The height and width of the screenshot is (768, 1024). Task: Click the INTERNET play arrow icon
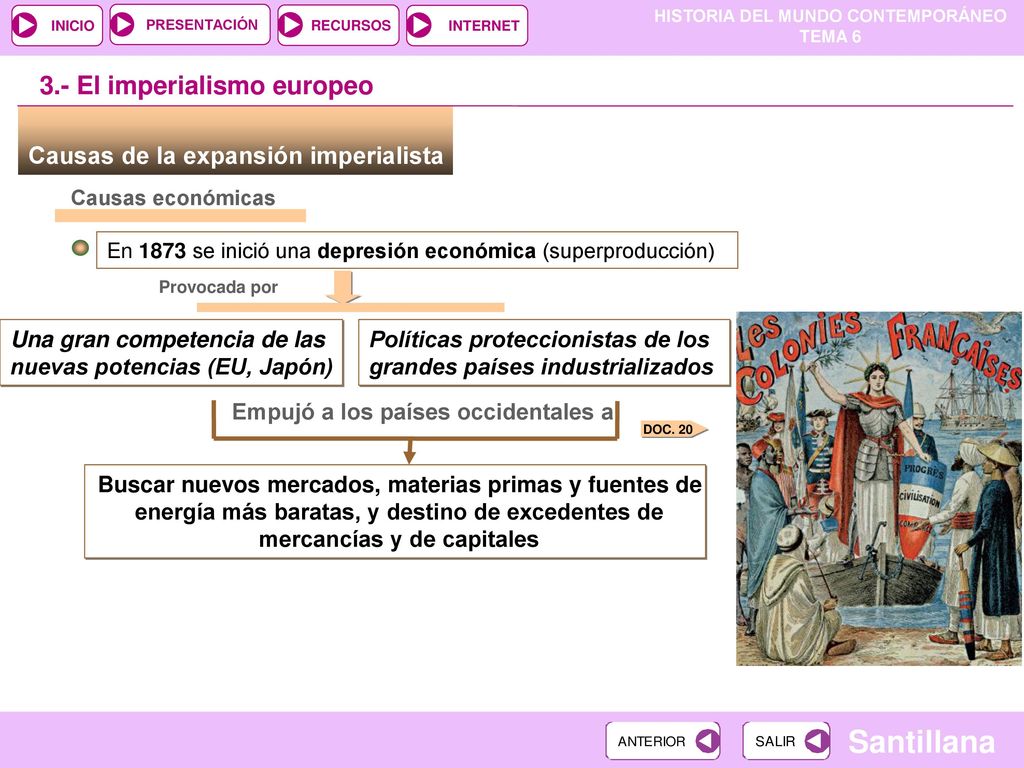coord(419,25)
